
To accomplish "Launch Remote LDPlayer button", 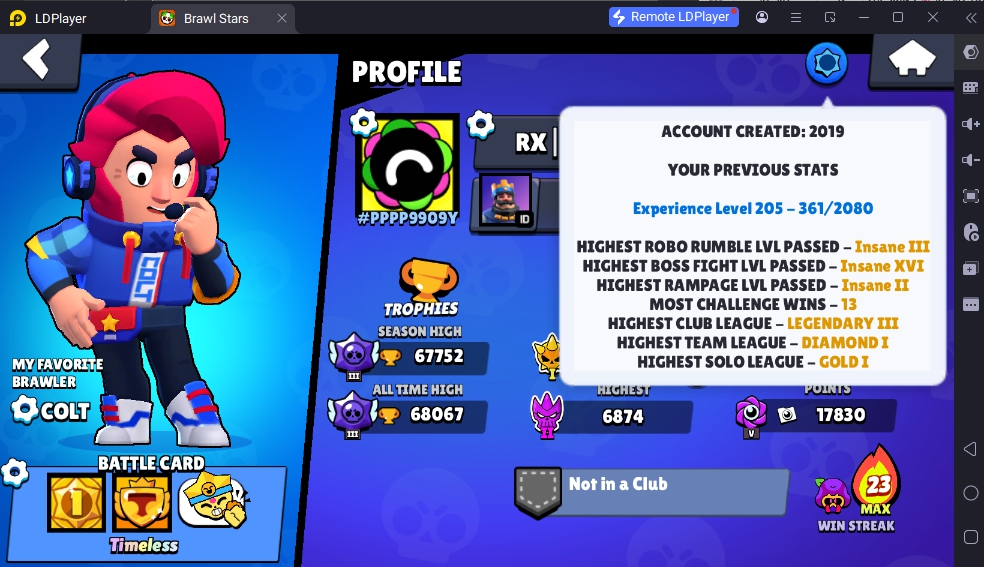I will [673, 17].
